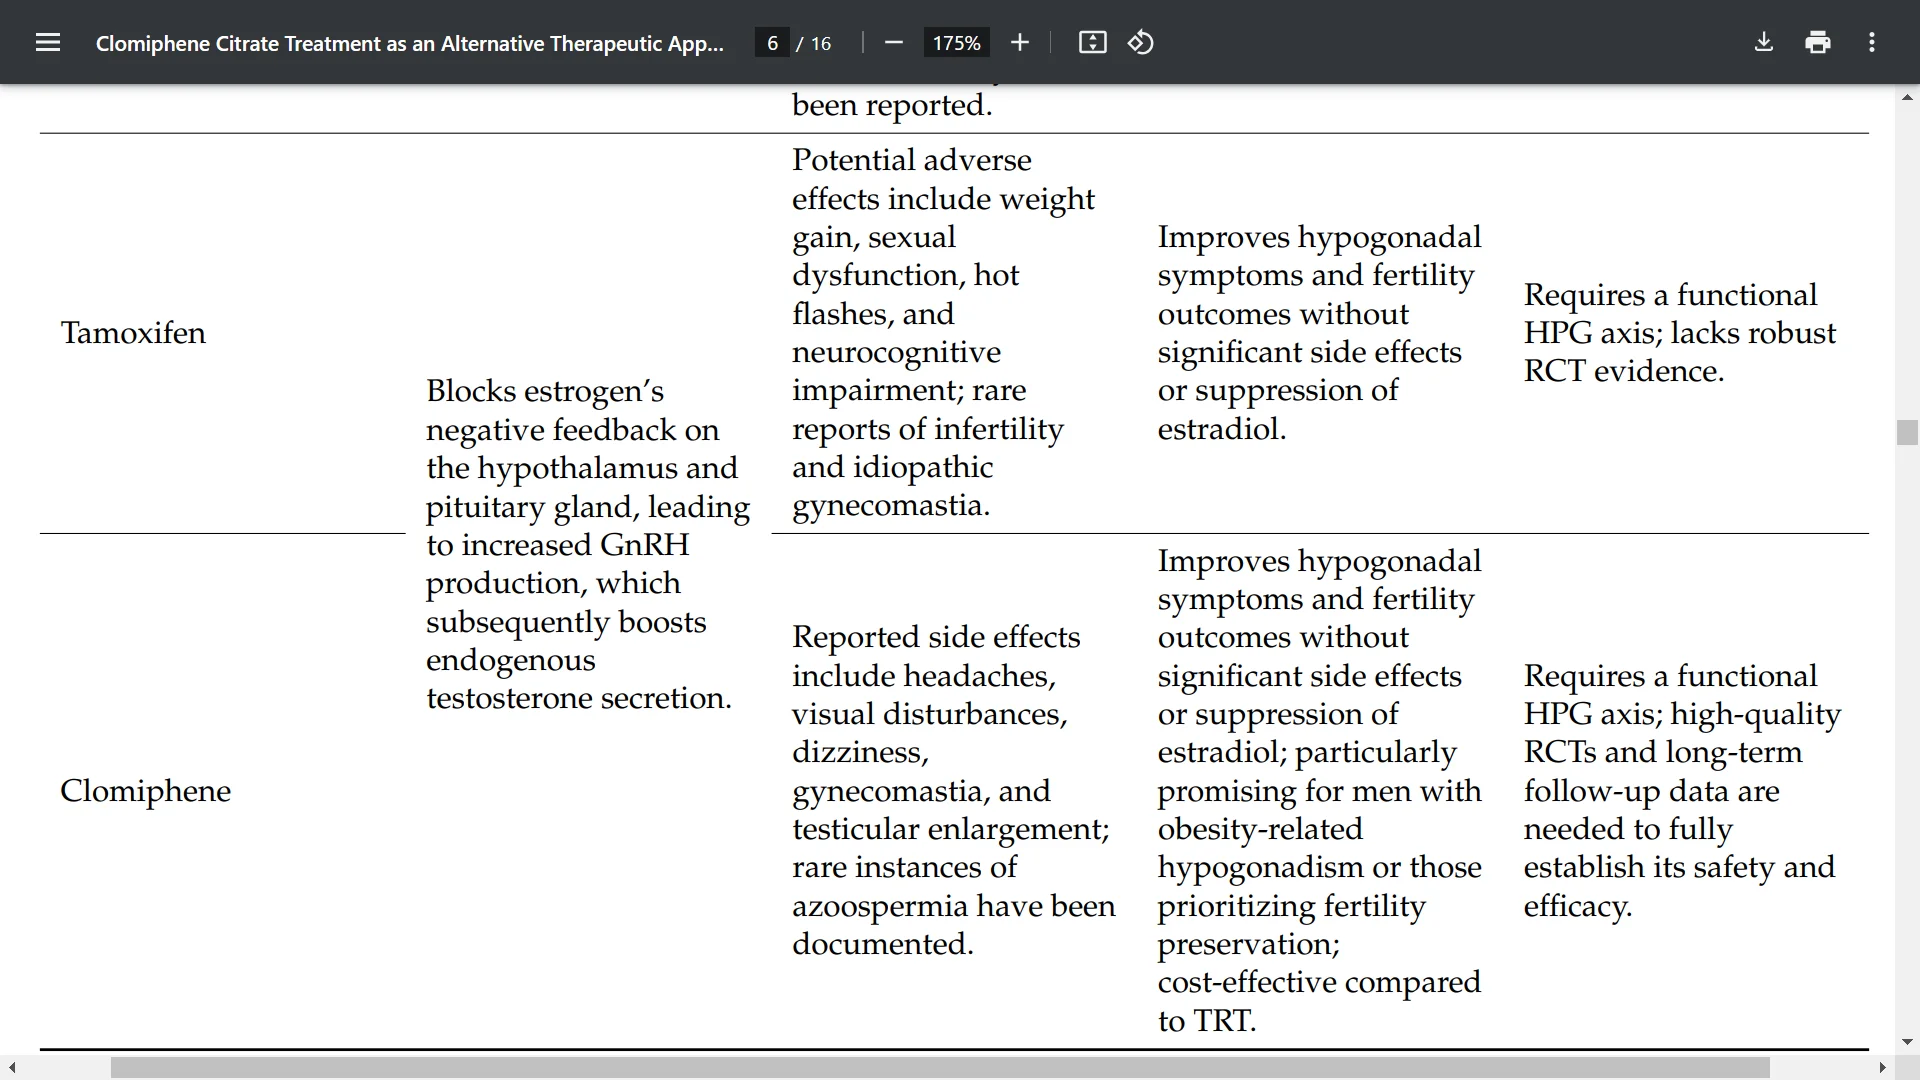Click the scroll right arrow
This screenshot has height=1080, width=1920.
pos(1882,1068)
